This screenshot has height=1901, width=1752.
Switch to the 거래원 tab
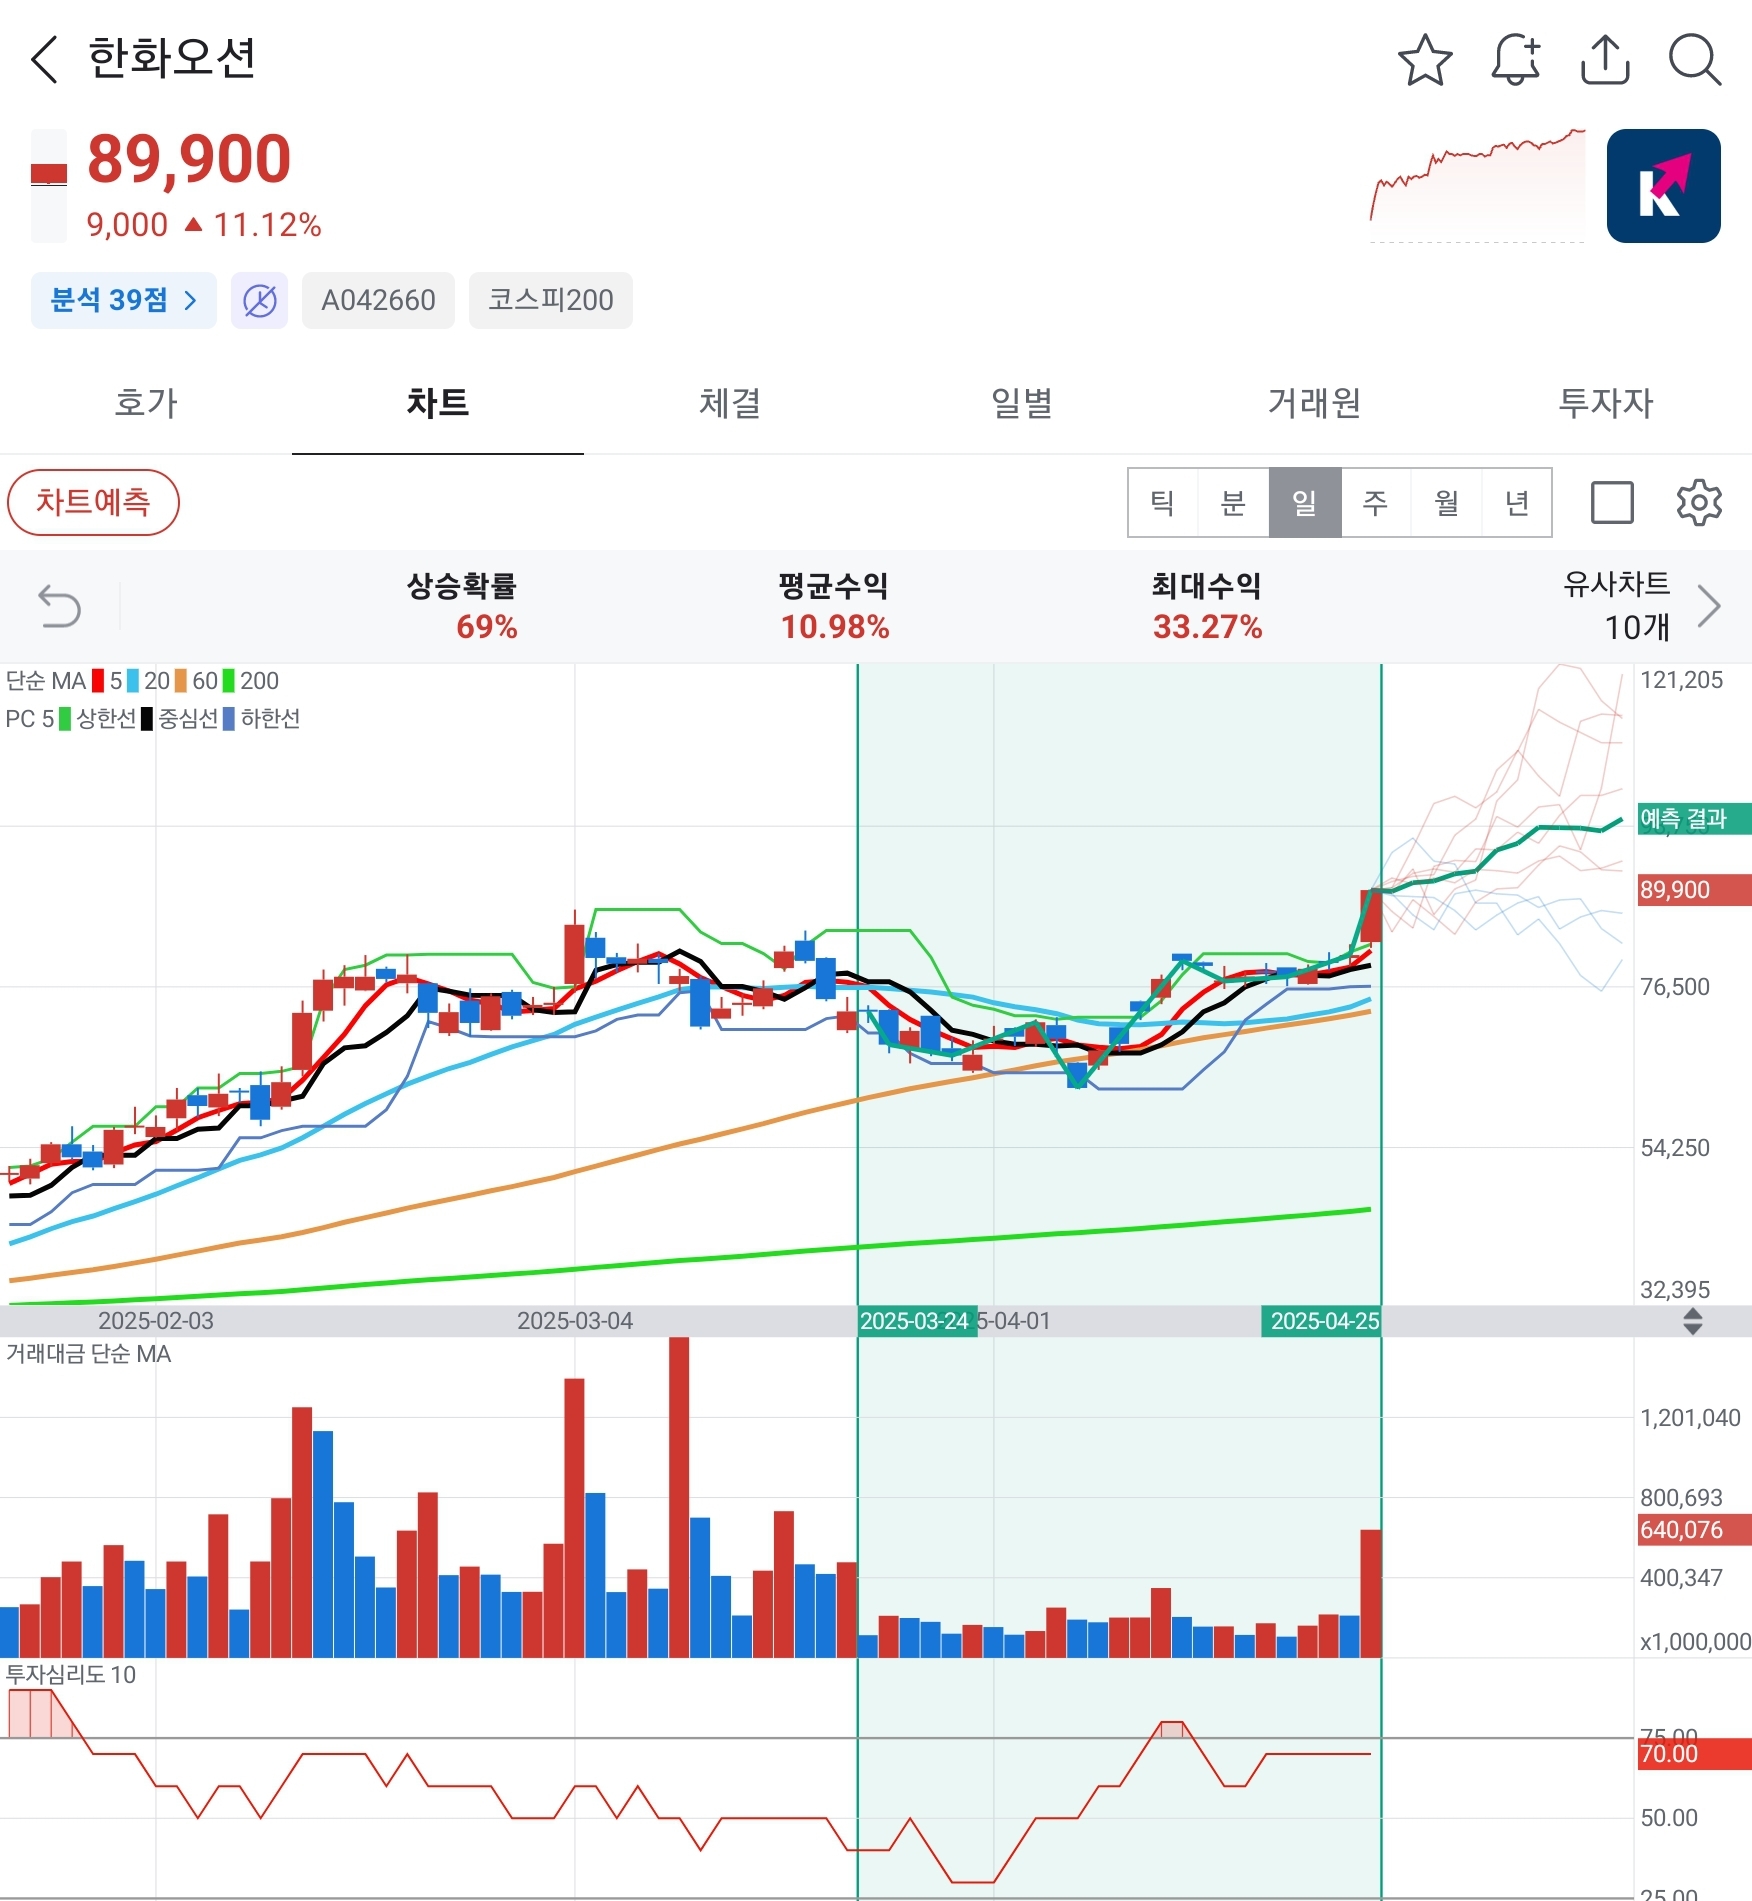[1314, 403]
